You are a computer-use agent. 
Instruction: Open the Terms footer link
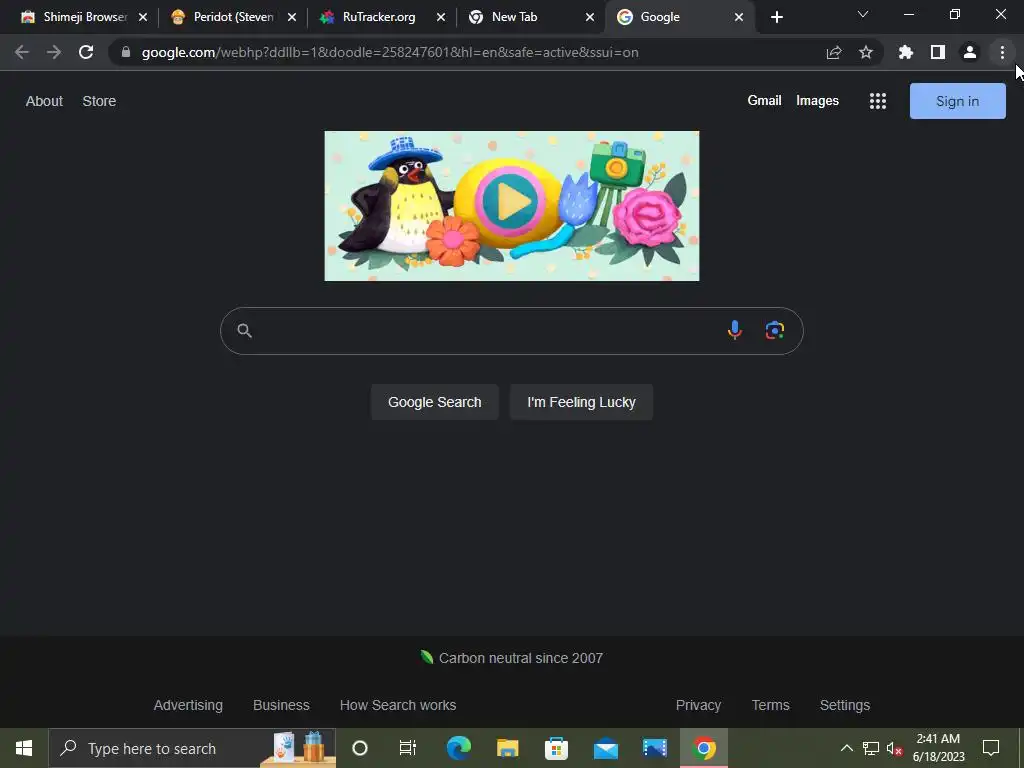point(771,705)
